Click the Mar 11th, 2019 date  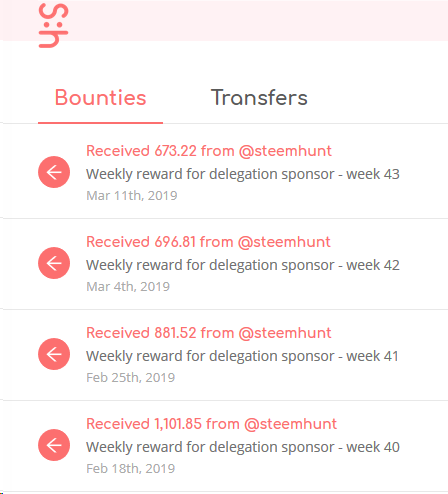(x=132, y=196)
